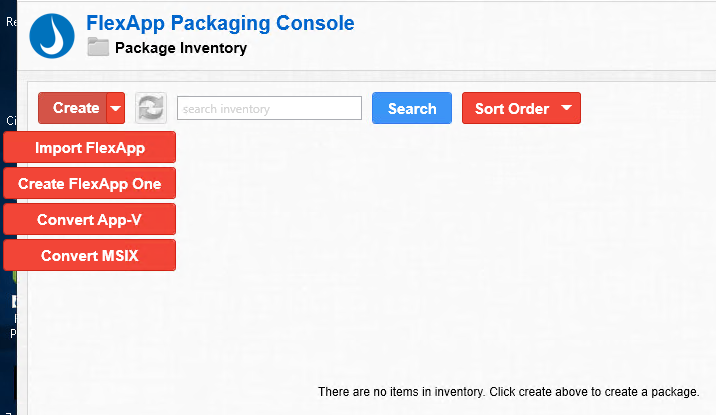Click the blue Search button
This screenshot has height=415, width=716.
coord(412,108)
